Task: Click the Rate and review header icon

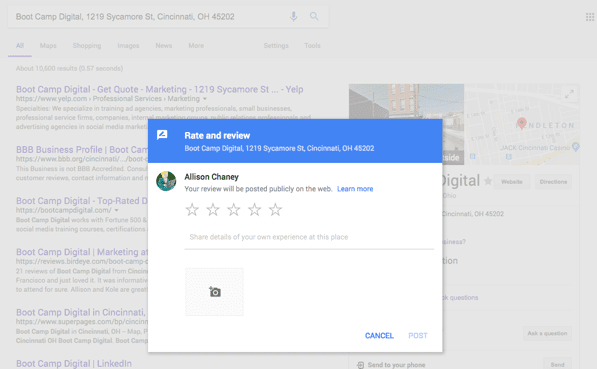Action: tap(162, 135)
